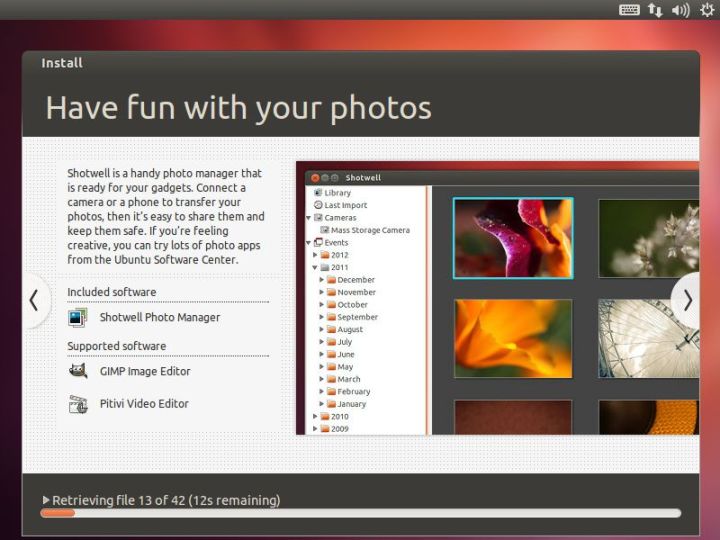Click the 2009 folder icon
This screenshot has height=540, width=720.
pos(325,429)
